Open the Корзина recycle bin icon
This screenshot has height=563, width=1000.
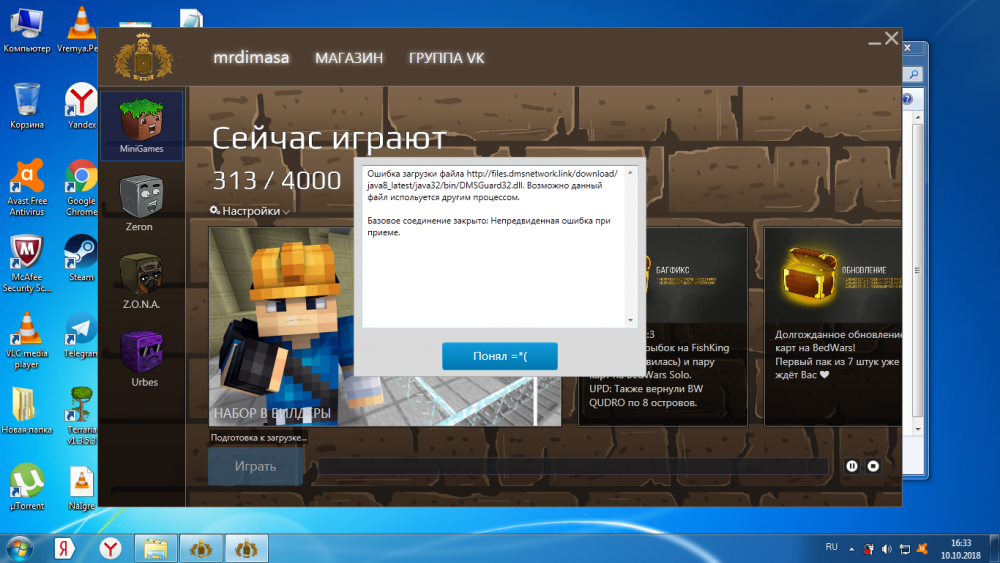click(x=27, y=106)
